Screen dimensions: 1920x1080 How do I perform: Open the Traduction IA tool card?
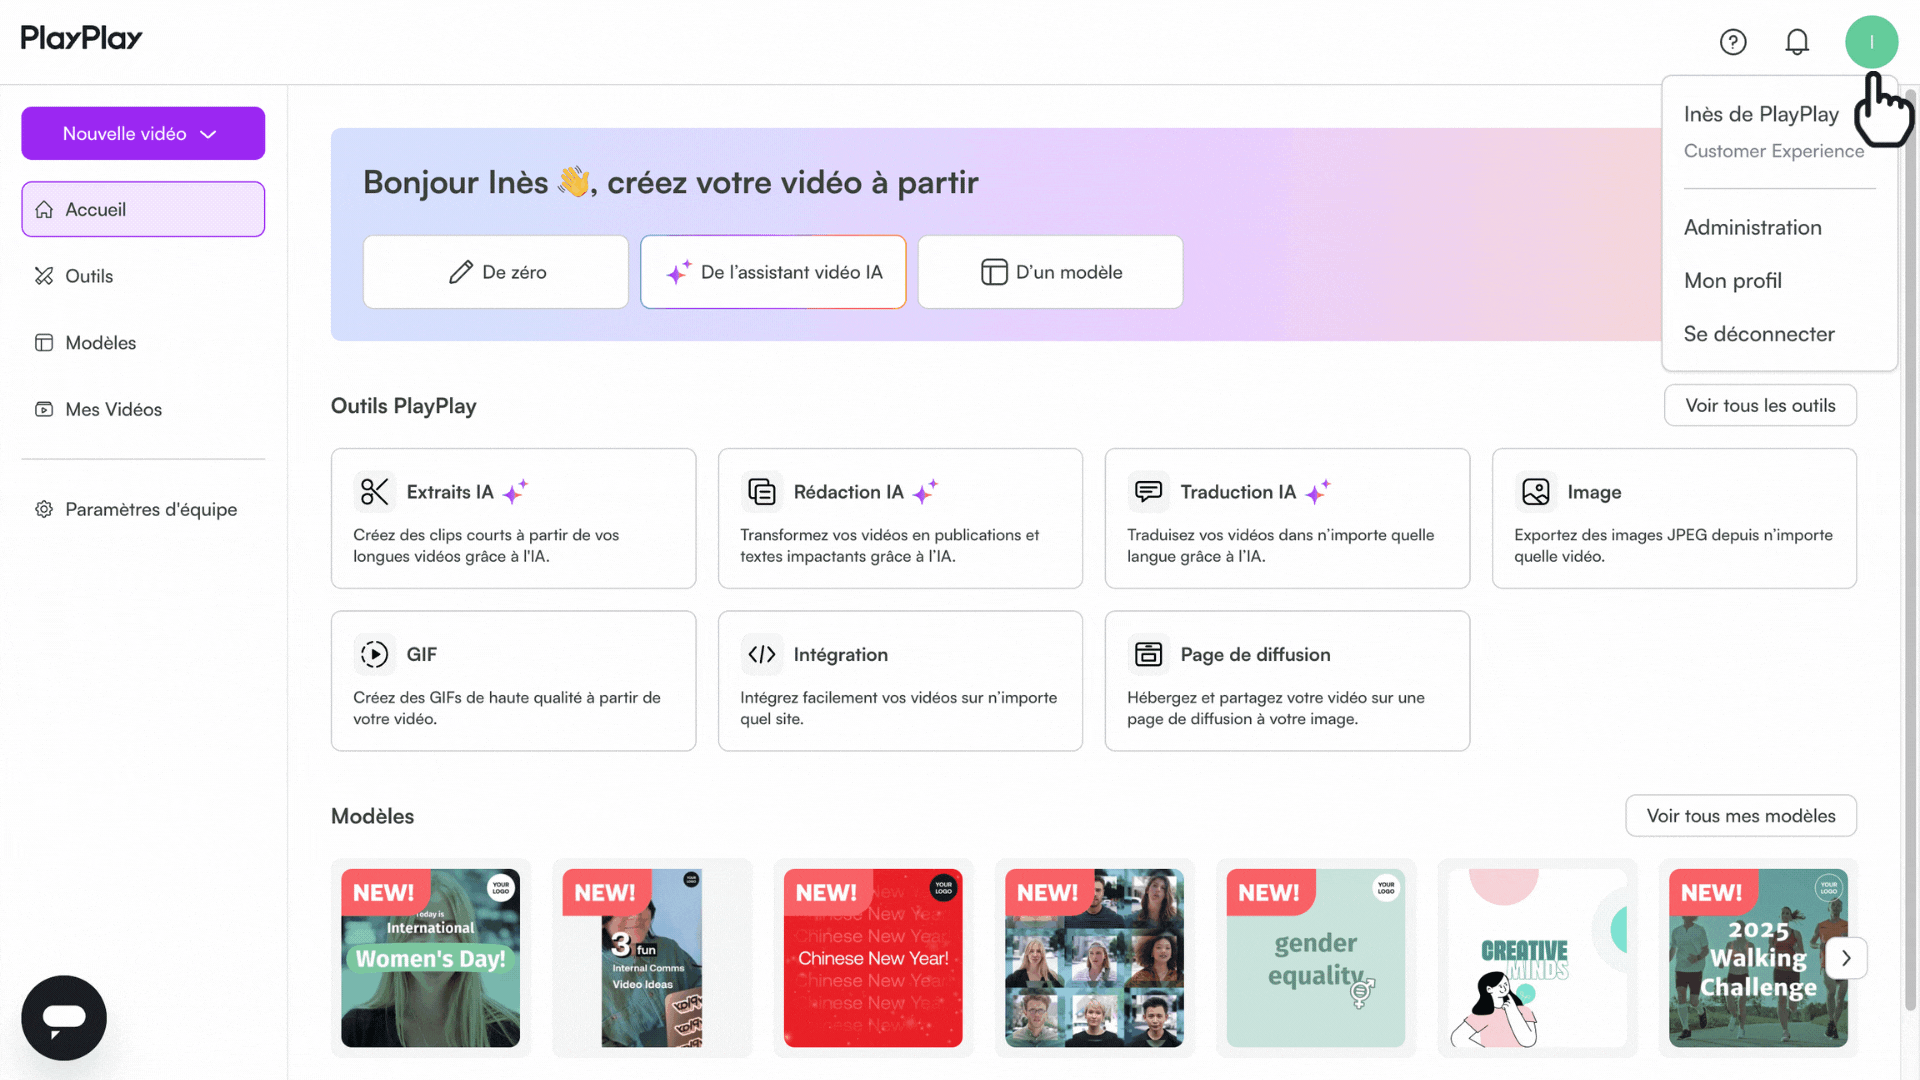pos(1287,518)
